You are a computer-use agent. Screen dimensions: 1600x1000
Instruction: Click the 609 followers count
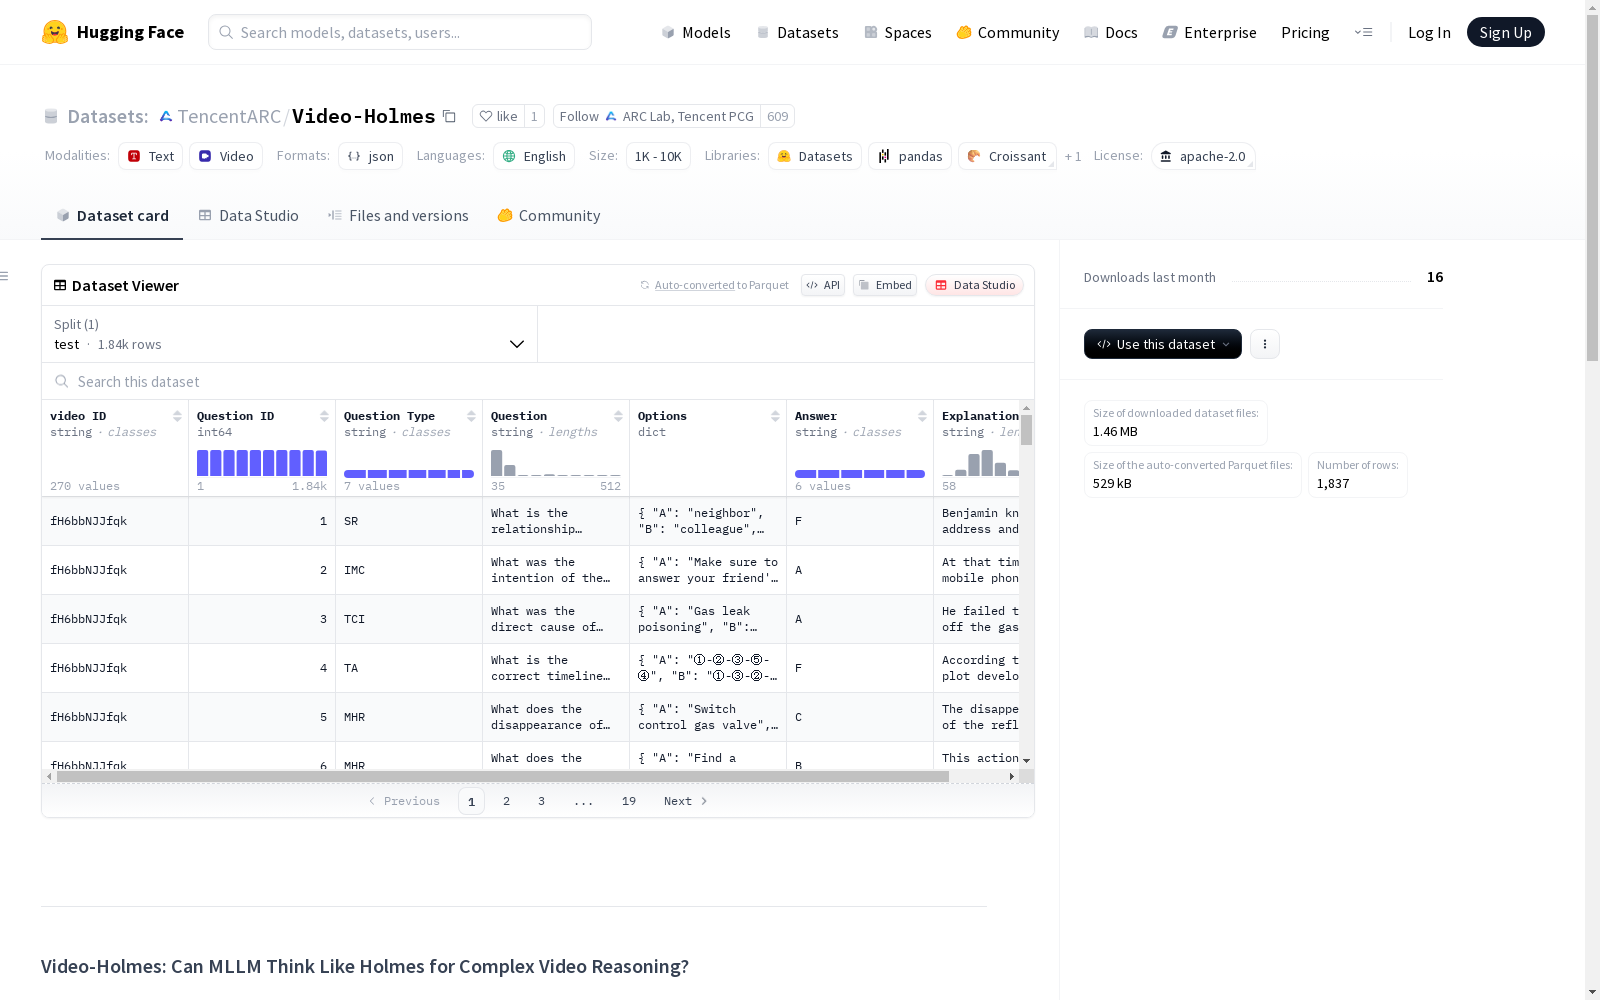coord(777,116)
